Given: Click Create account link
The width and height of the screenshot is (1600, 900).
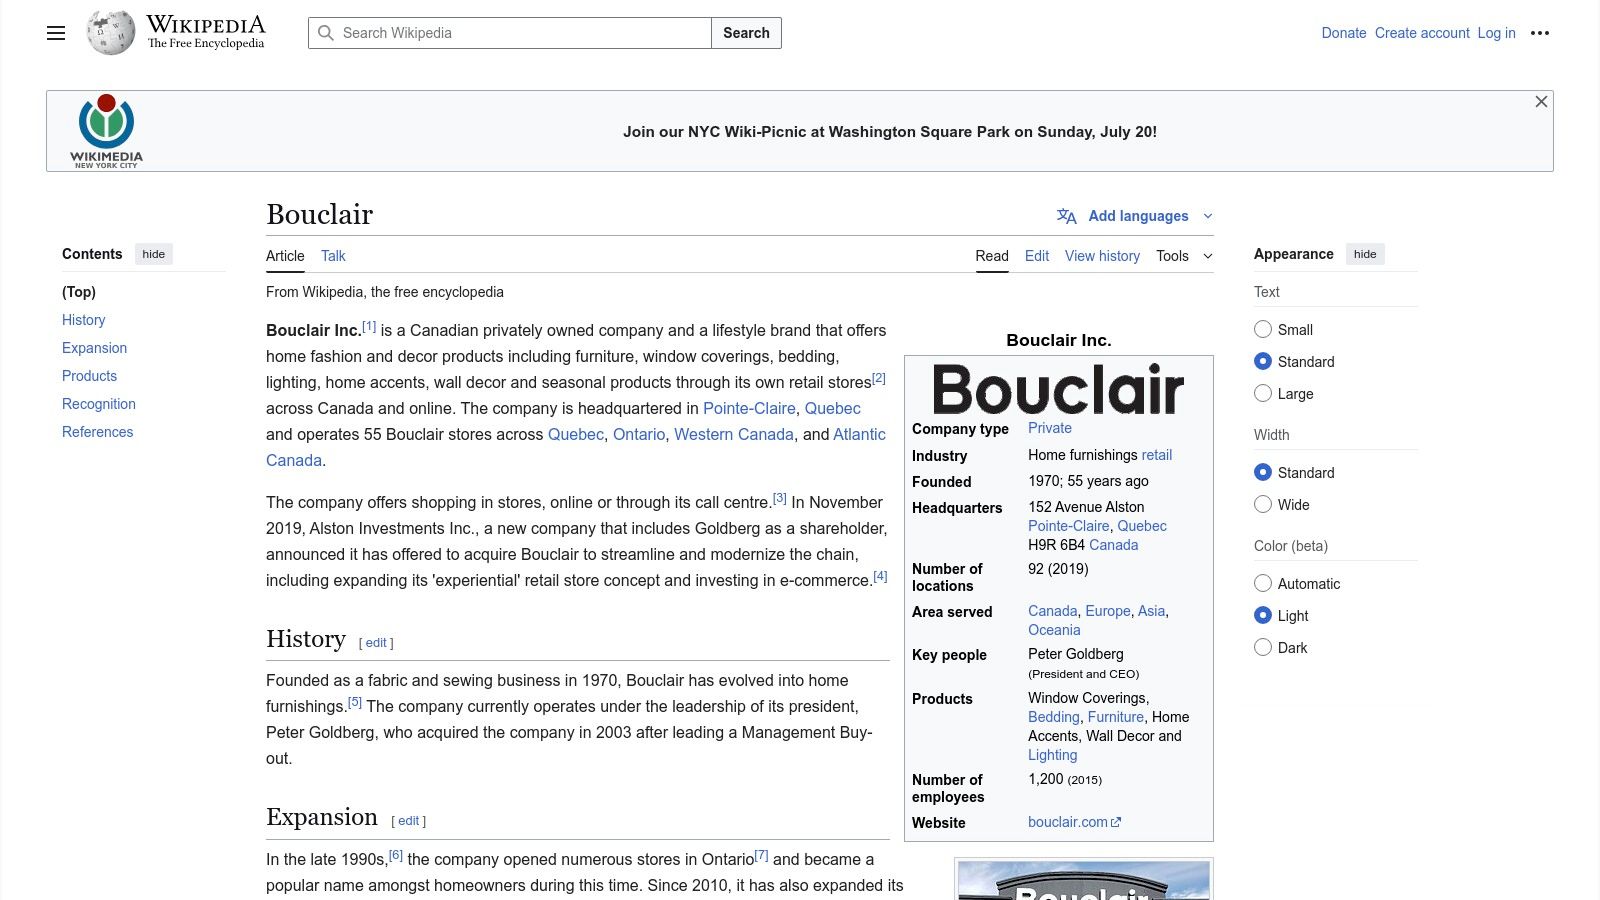Looking at the screenshot, I should (x=1422, y=33).
